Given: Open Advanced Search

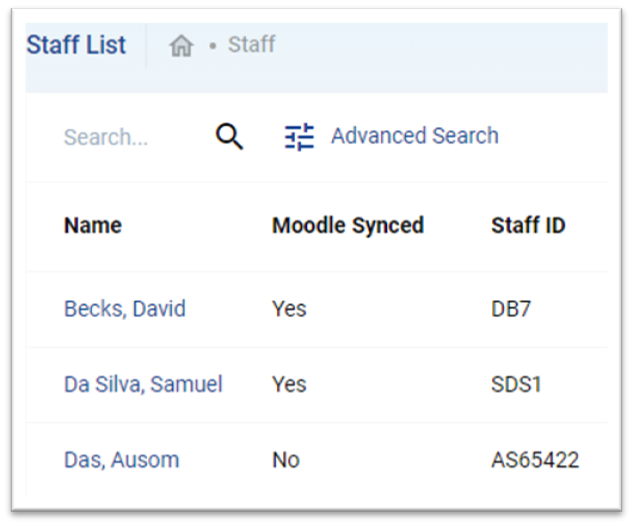Looking at the screenshot, I should coord(415,136).
